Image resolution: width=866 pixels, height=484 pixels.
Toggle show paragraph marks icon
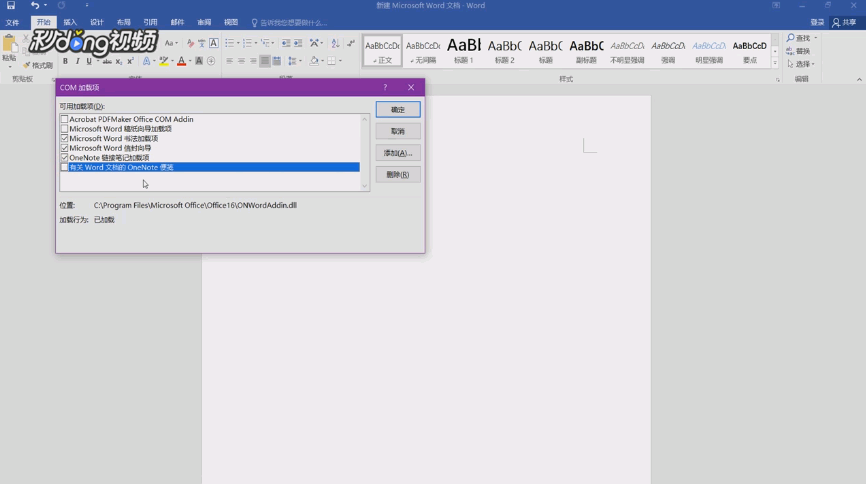(351, 43)
